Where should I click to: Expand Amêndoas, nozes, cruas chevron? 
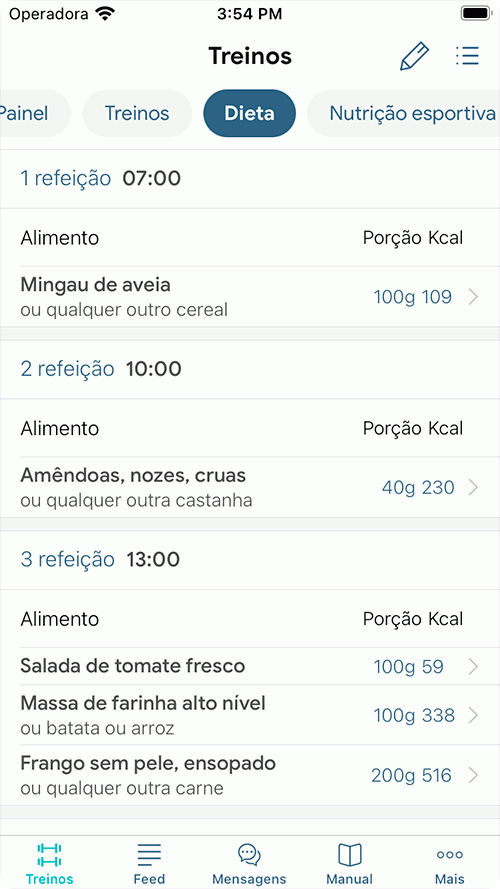coord(474,488)
